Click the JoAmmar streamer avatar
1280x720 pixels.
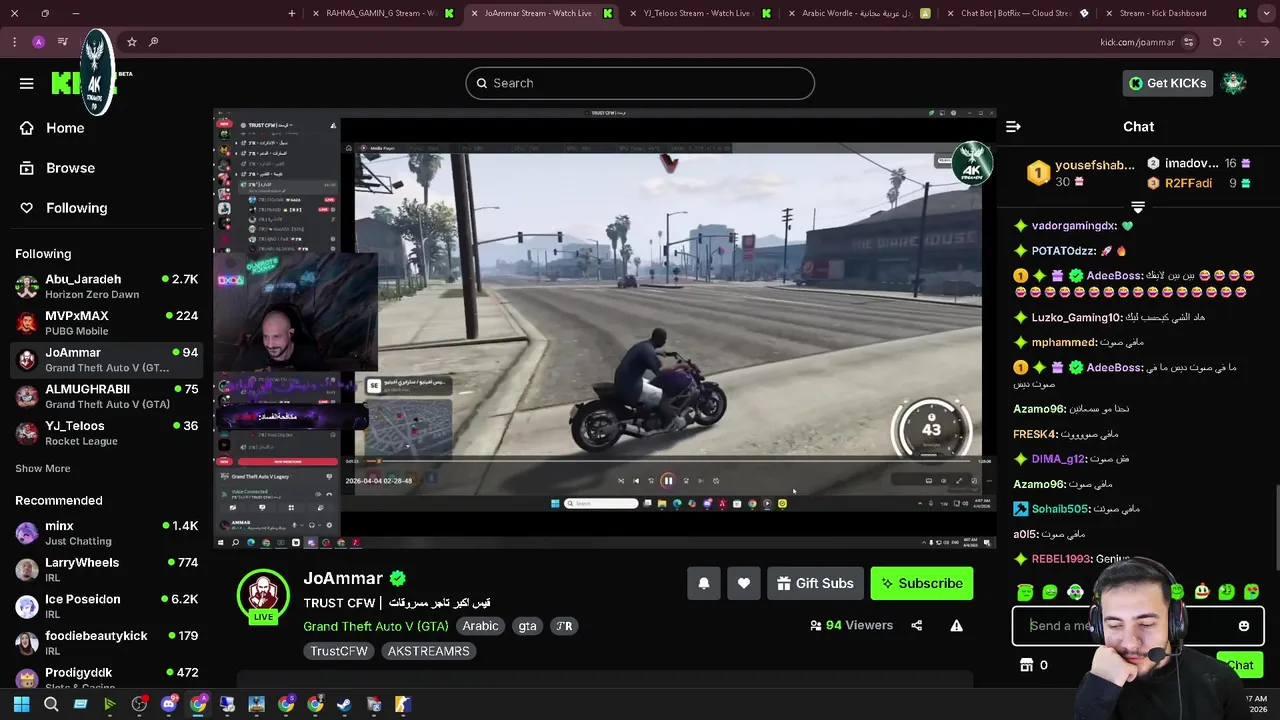263,595
